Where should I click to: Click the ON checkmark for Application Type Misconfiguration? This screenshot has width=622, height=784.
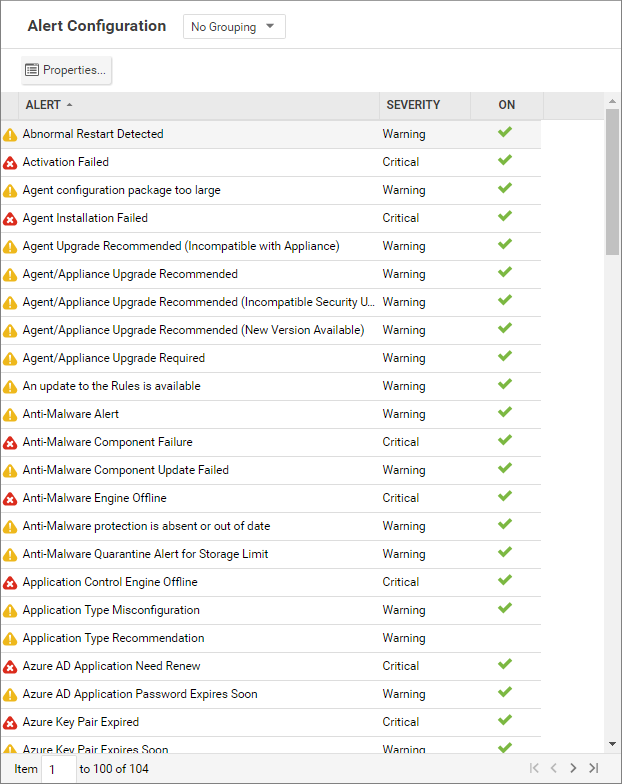(x=505, y=608)
